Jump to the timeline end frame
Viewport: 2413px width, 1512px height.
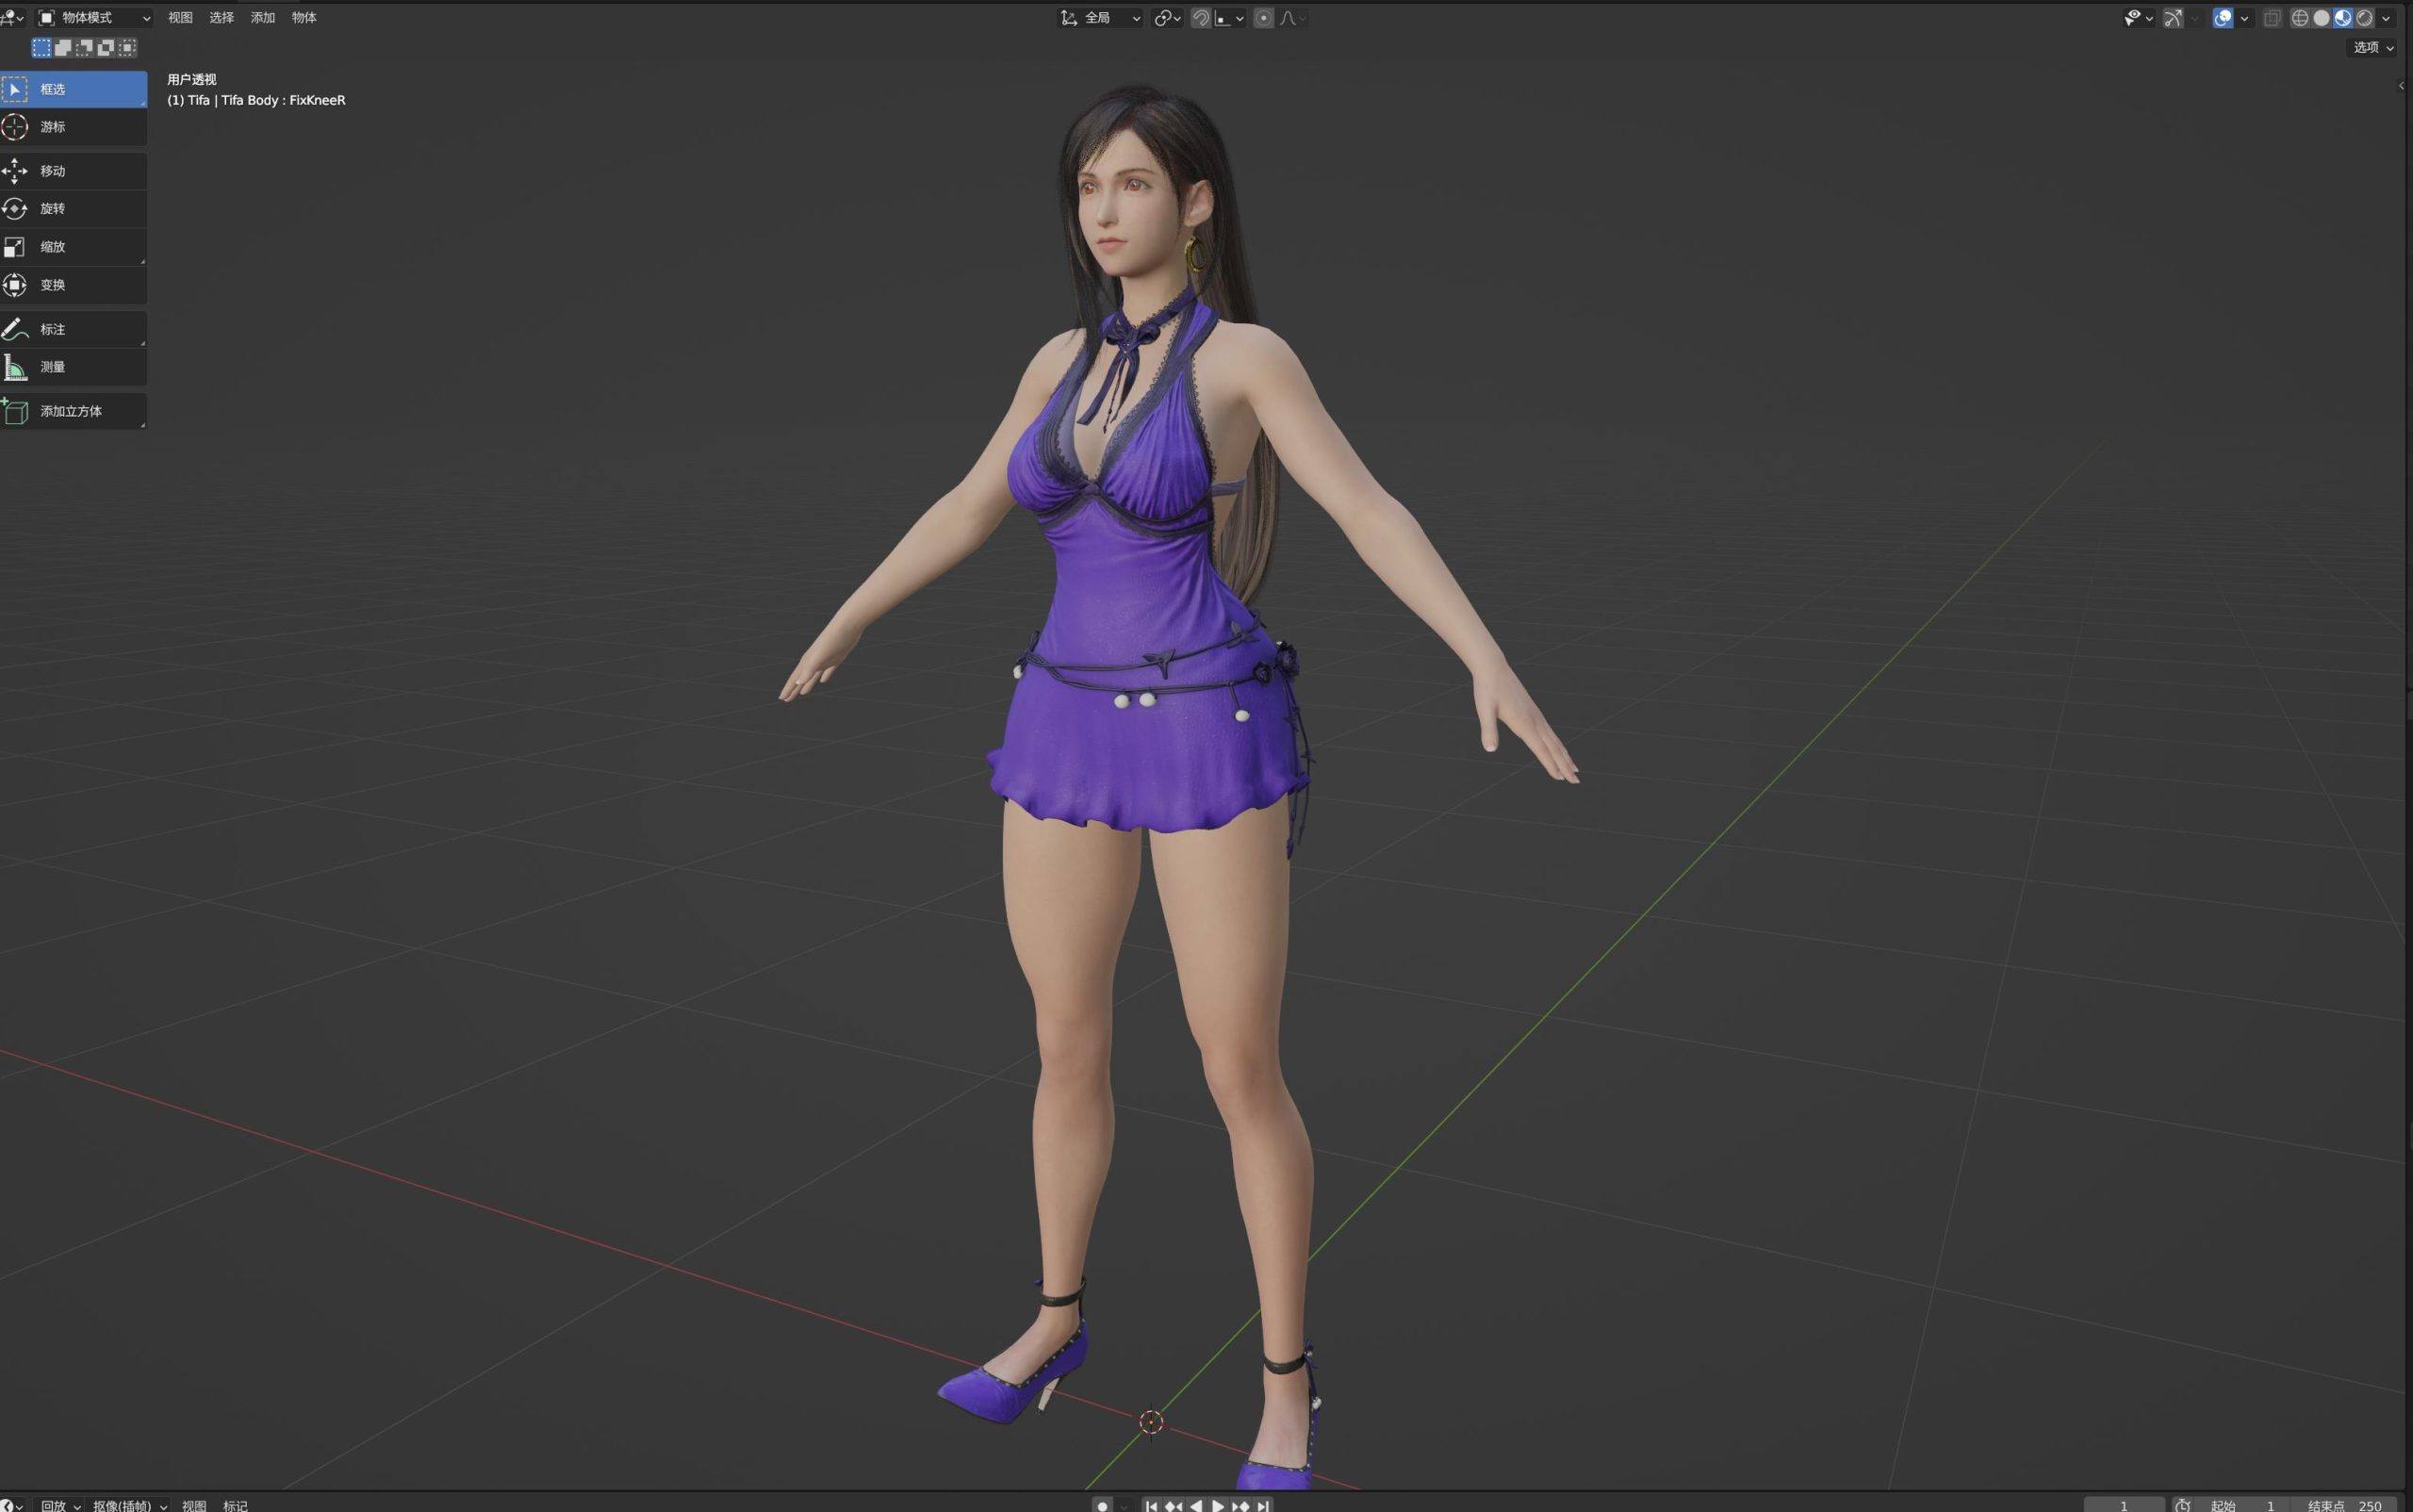[1263, 1505]
